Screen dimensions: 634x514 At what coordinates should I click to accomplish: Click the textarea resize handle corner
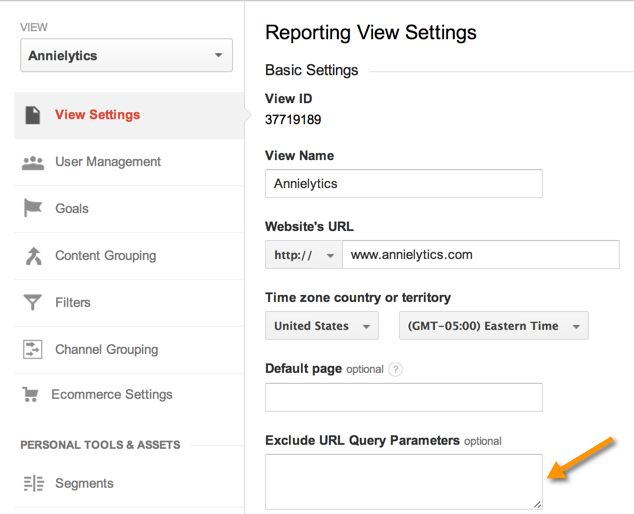(537, 504)
